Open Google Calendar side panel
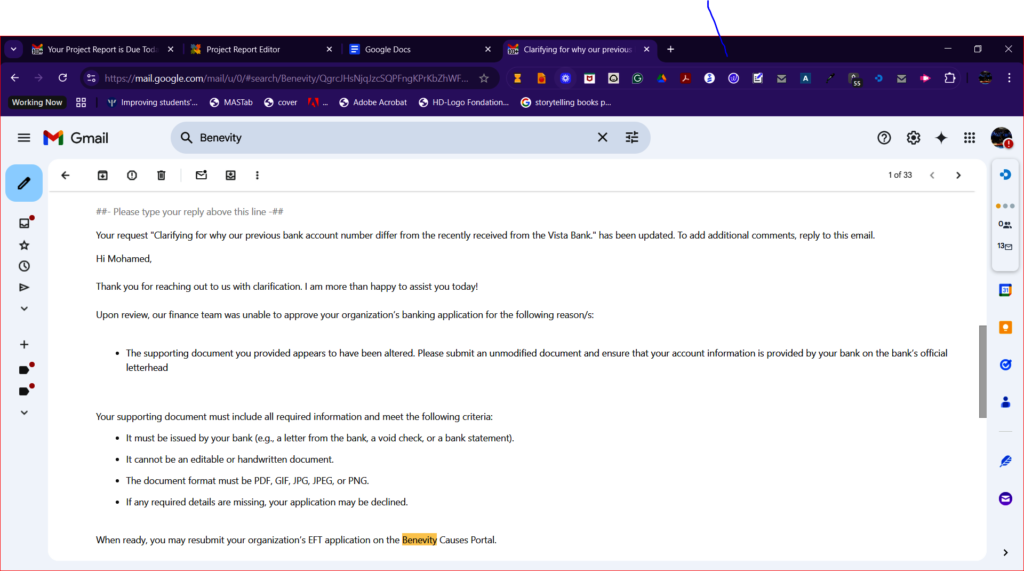Viewport: 1024px width, 571px height. (1005, 290)
